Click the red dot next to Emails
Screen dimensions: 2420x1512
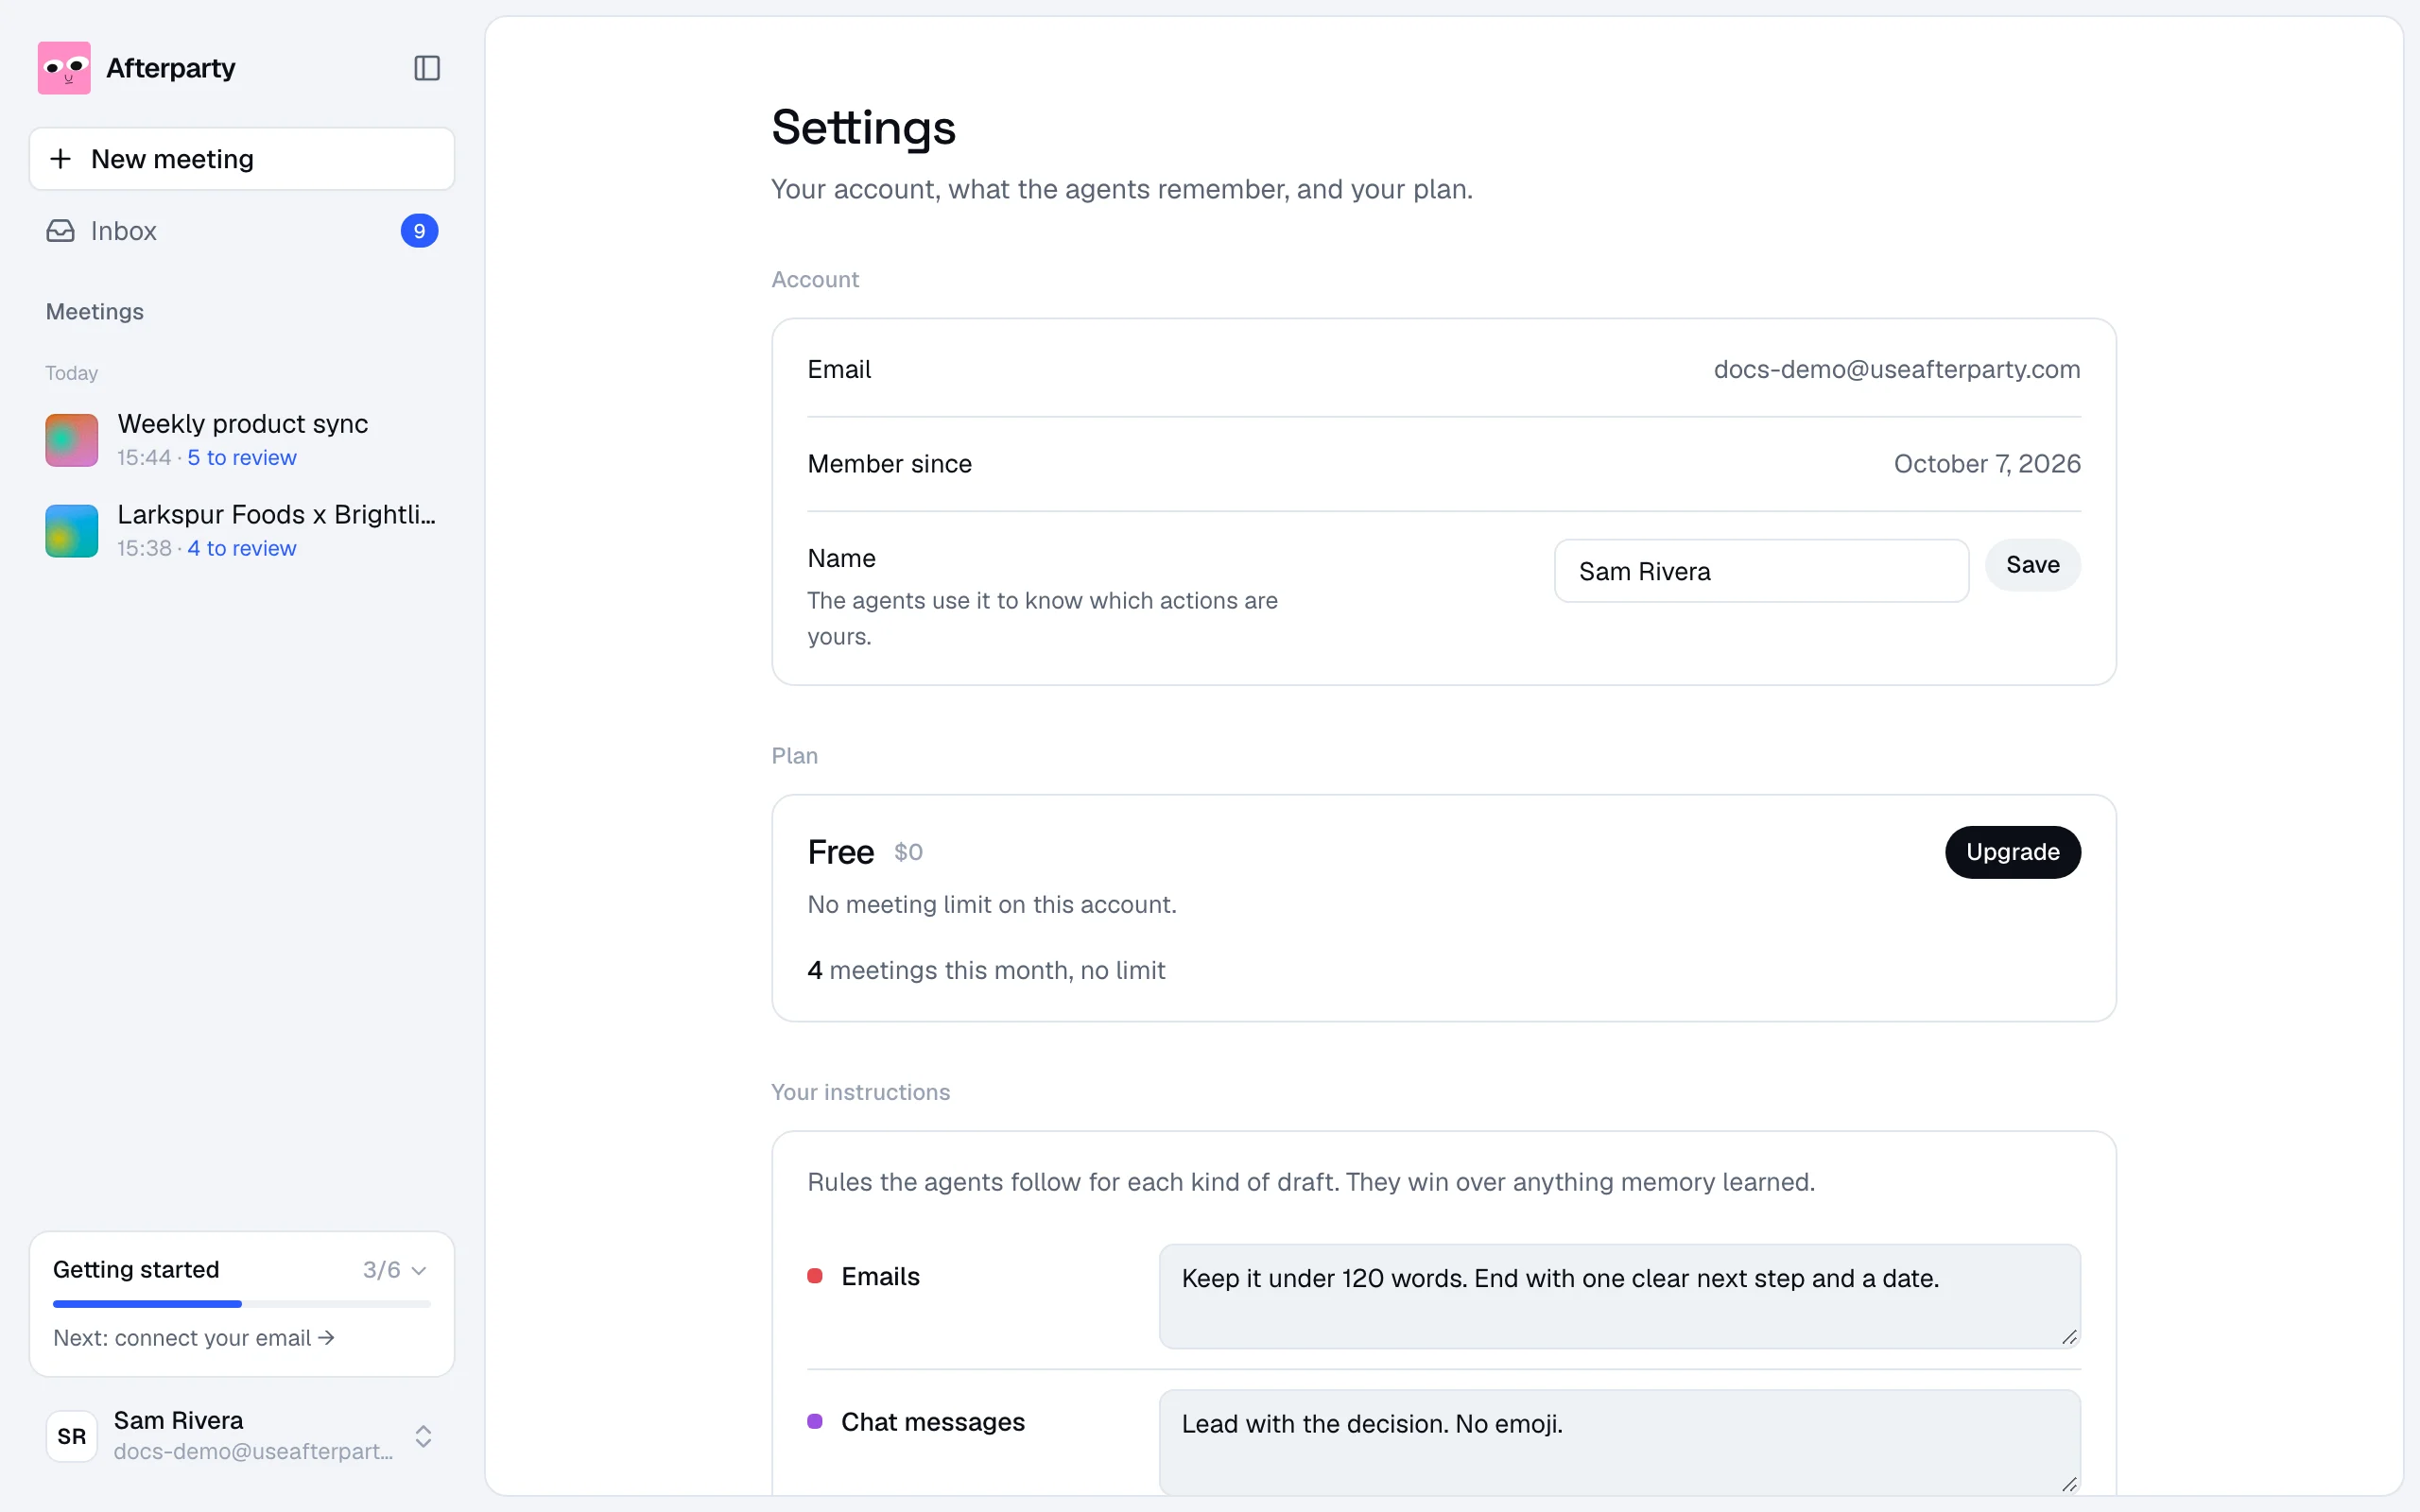(x=815, y=1276)
